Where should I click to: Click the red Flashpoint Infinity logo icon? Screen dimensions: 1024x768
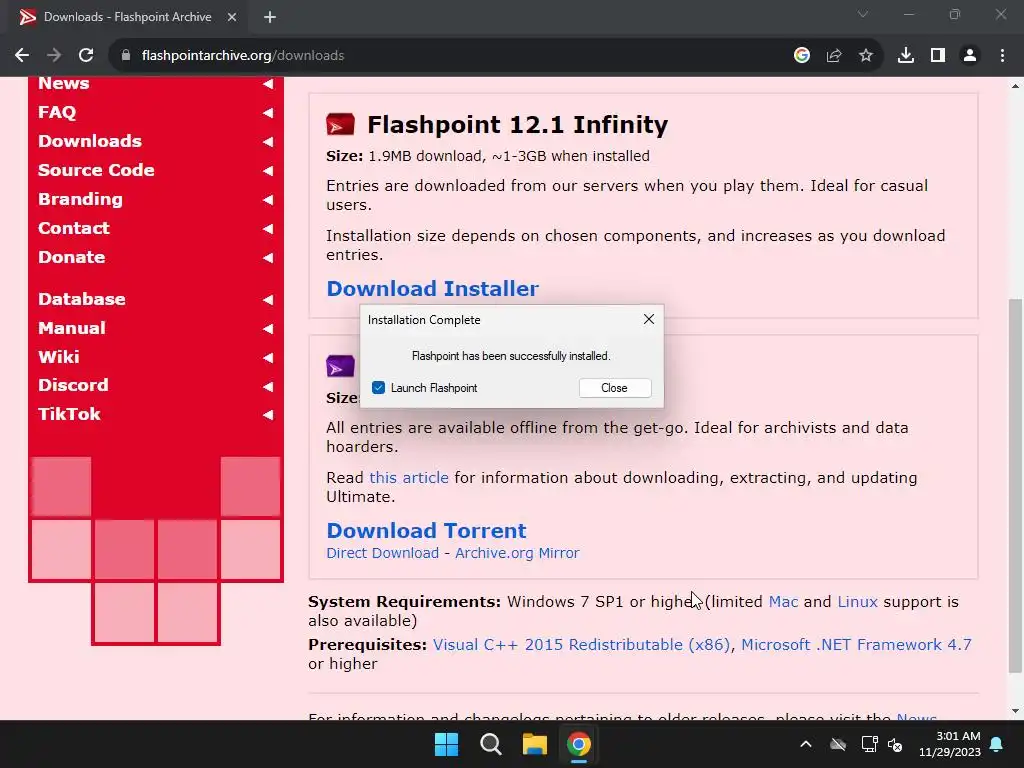[340, 124]
